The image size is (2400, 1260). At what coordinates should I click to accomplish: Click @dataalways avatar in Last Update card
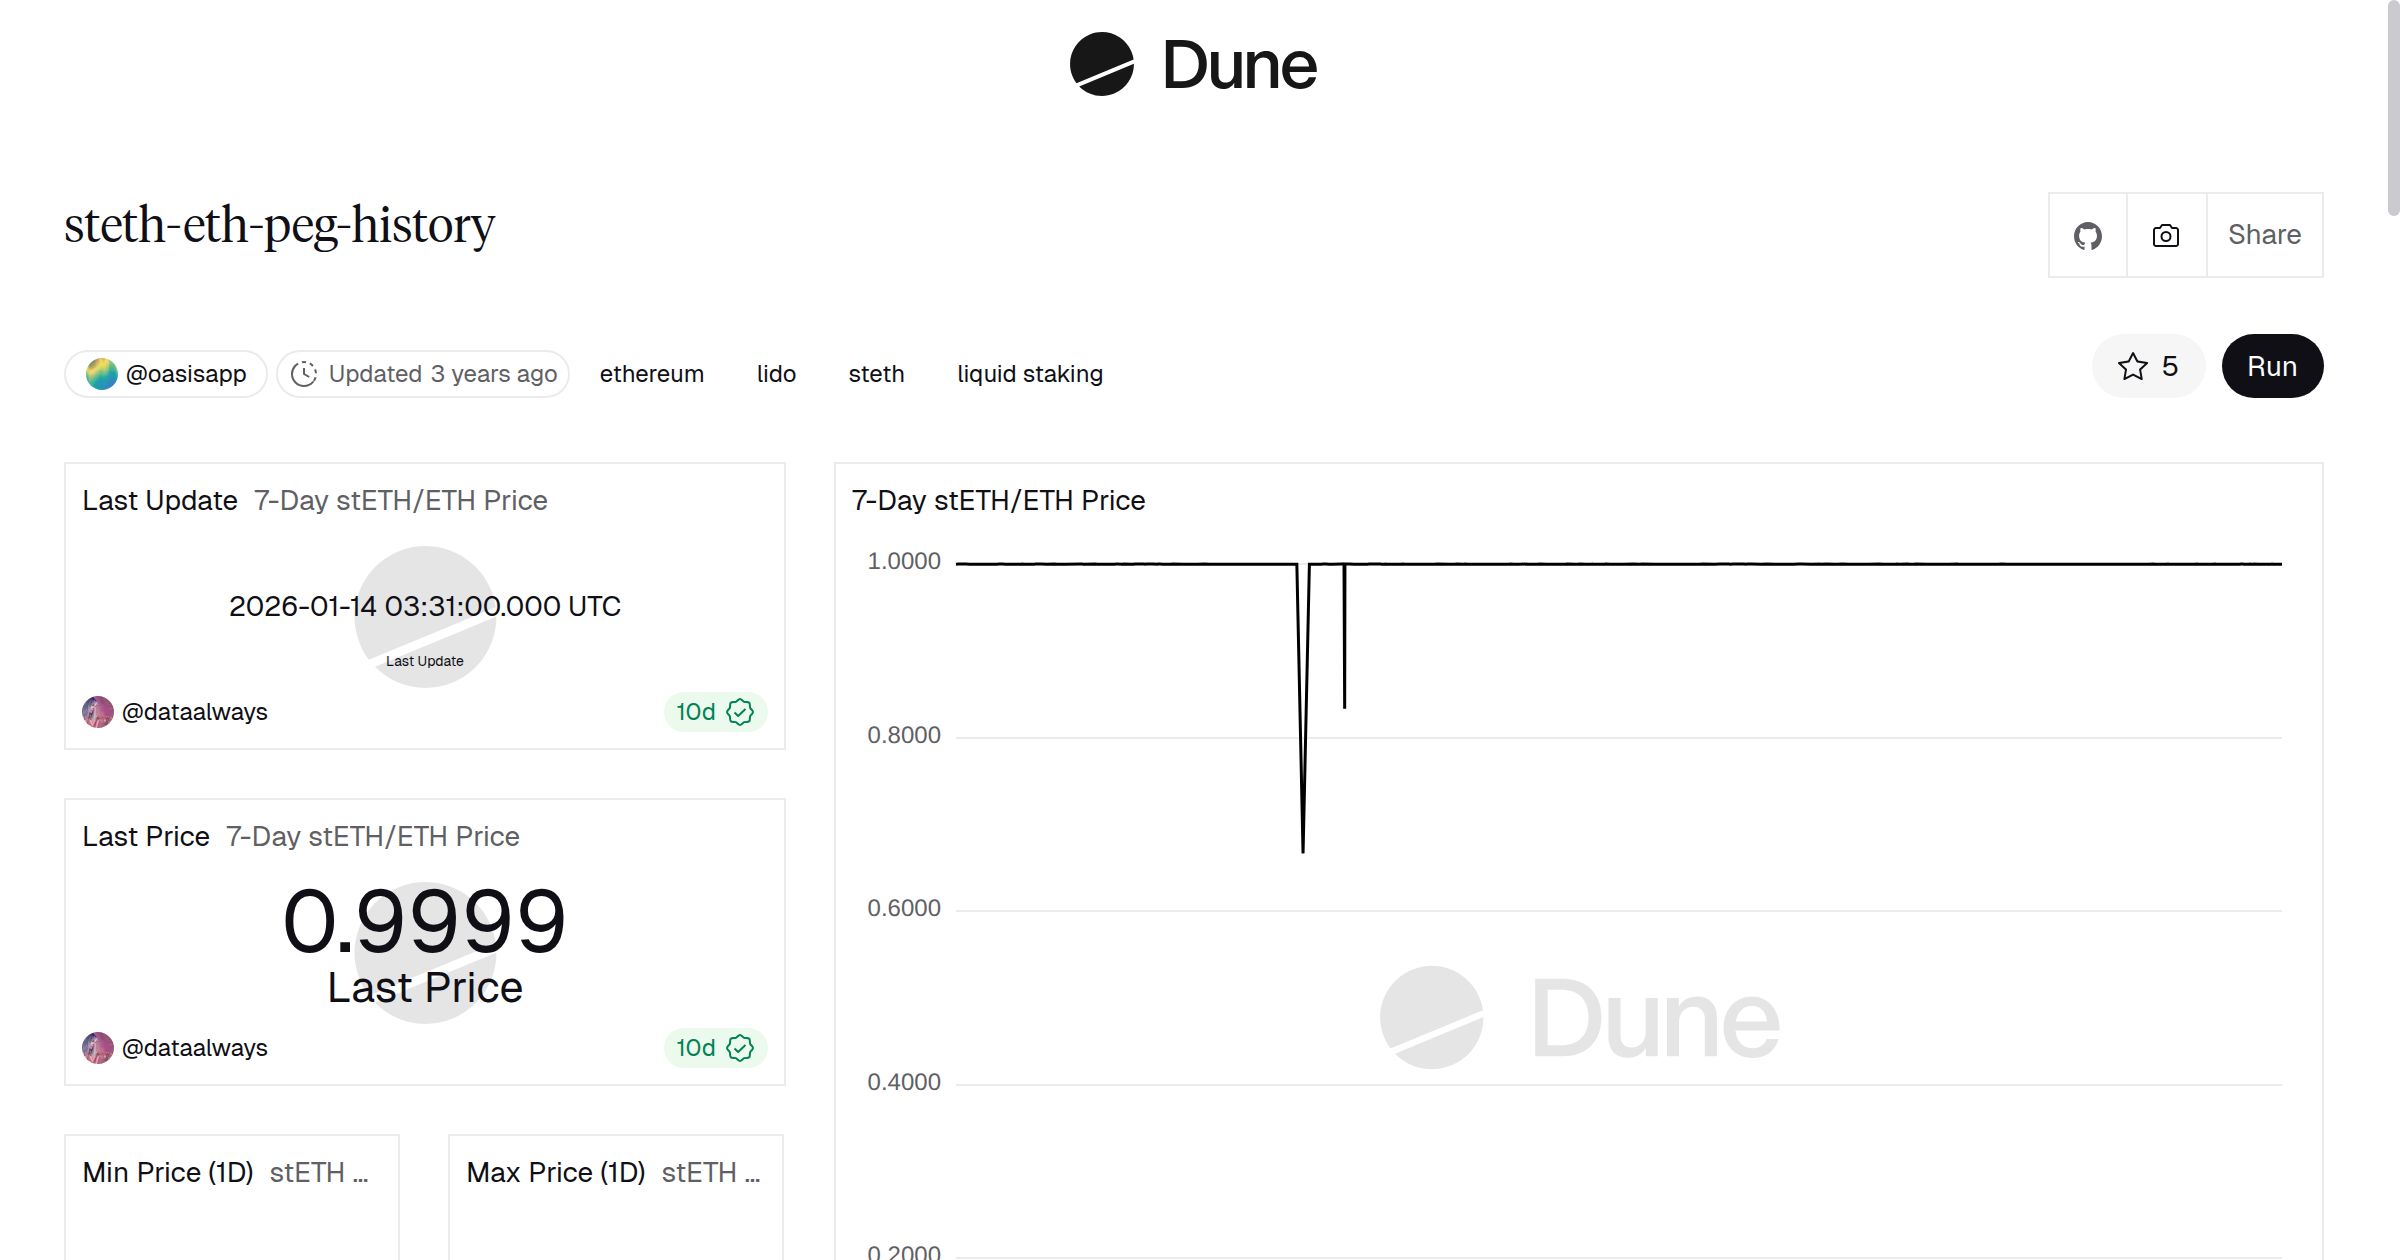[98, 712]
